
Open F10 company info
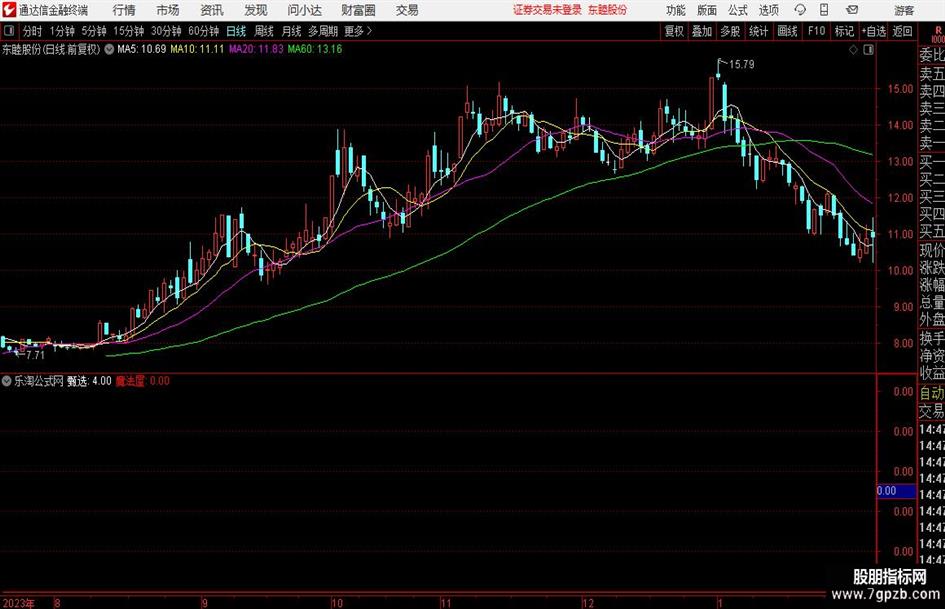(817, 31)
